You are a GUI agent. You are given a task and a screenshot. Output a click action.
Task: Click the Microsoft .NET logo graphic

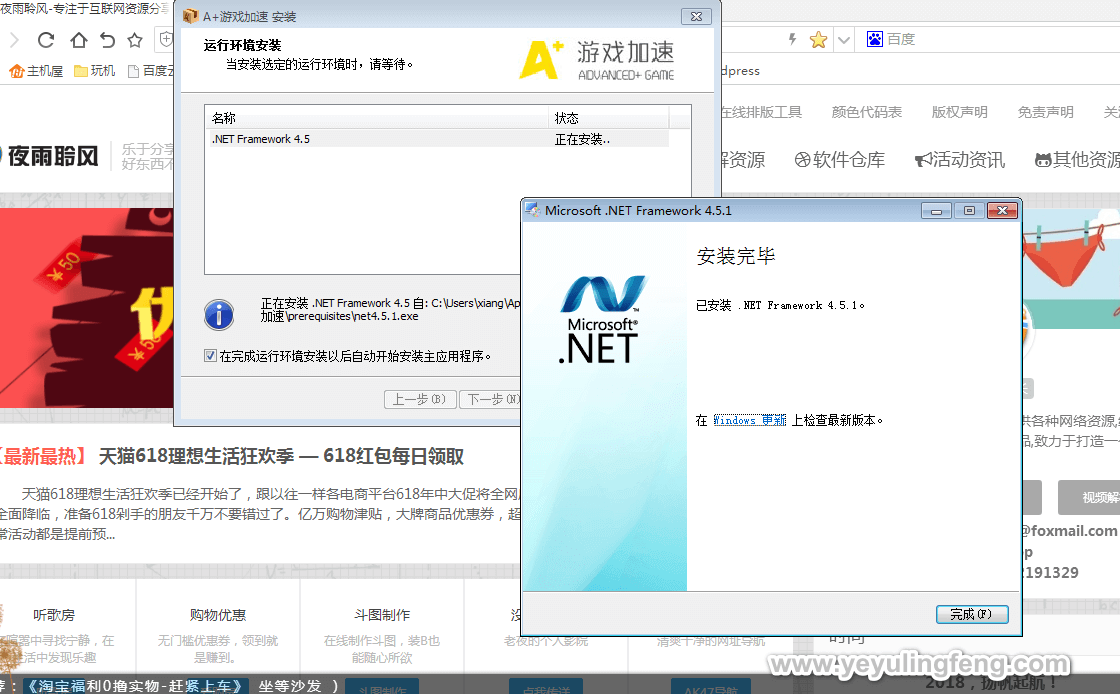click(x=602, y=319)
